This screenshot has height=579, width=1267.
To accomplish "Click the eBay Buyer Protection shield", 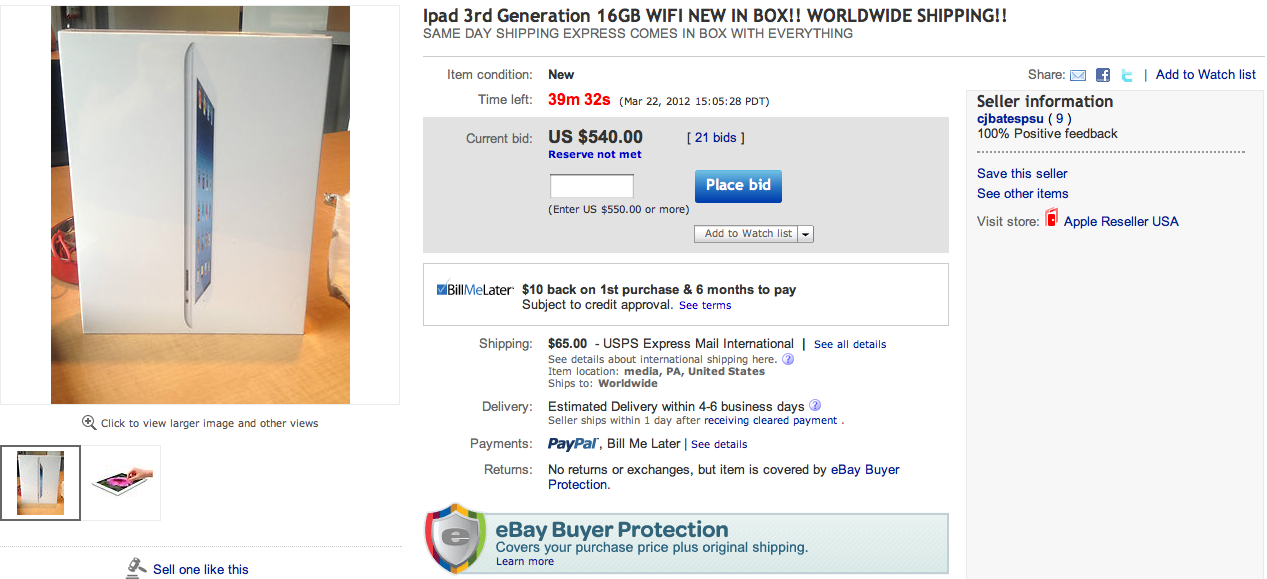I will click(x=456, y=539).
